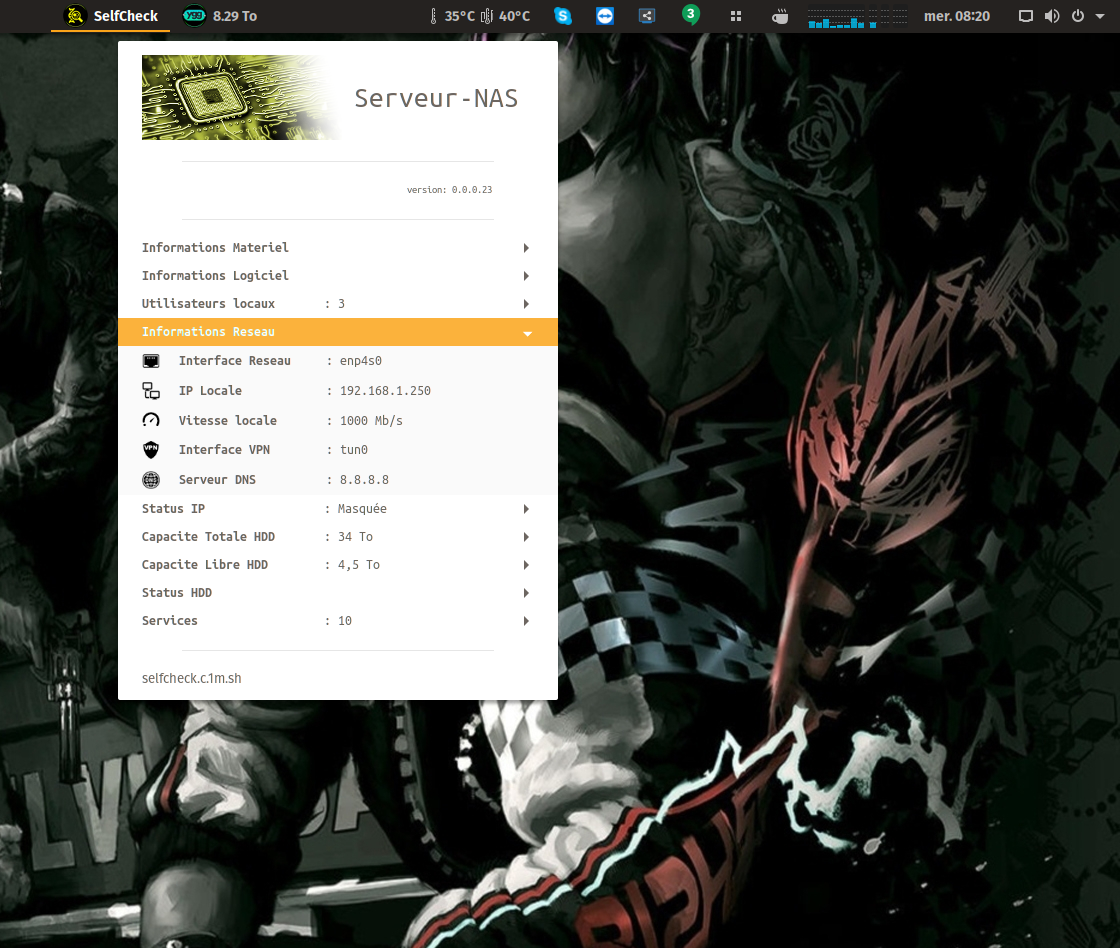
Task: Click the circuit board chip image
Action: click(240, 97)
